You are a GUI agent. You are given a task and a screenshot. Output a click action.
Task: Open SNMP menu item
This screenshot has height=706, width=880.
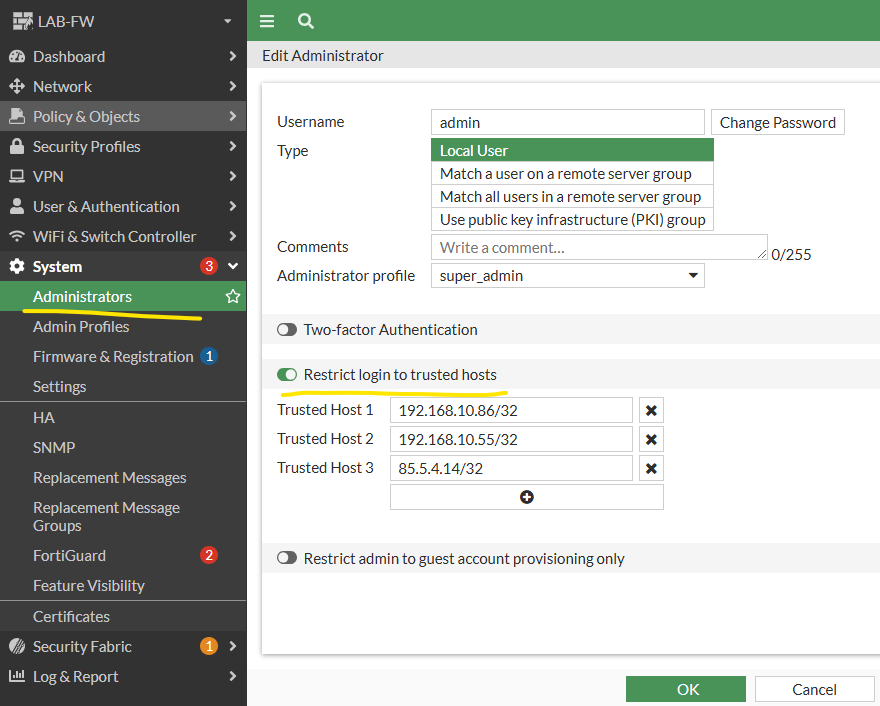click(54, 447)
